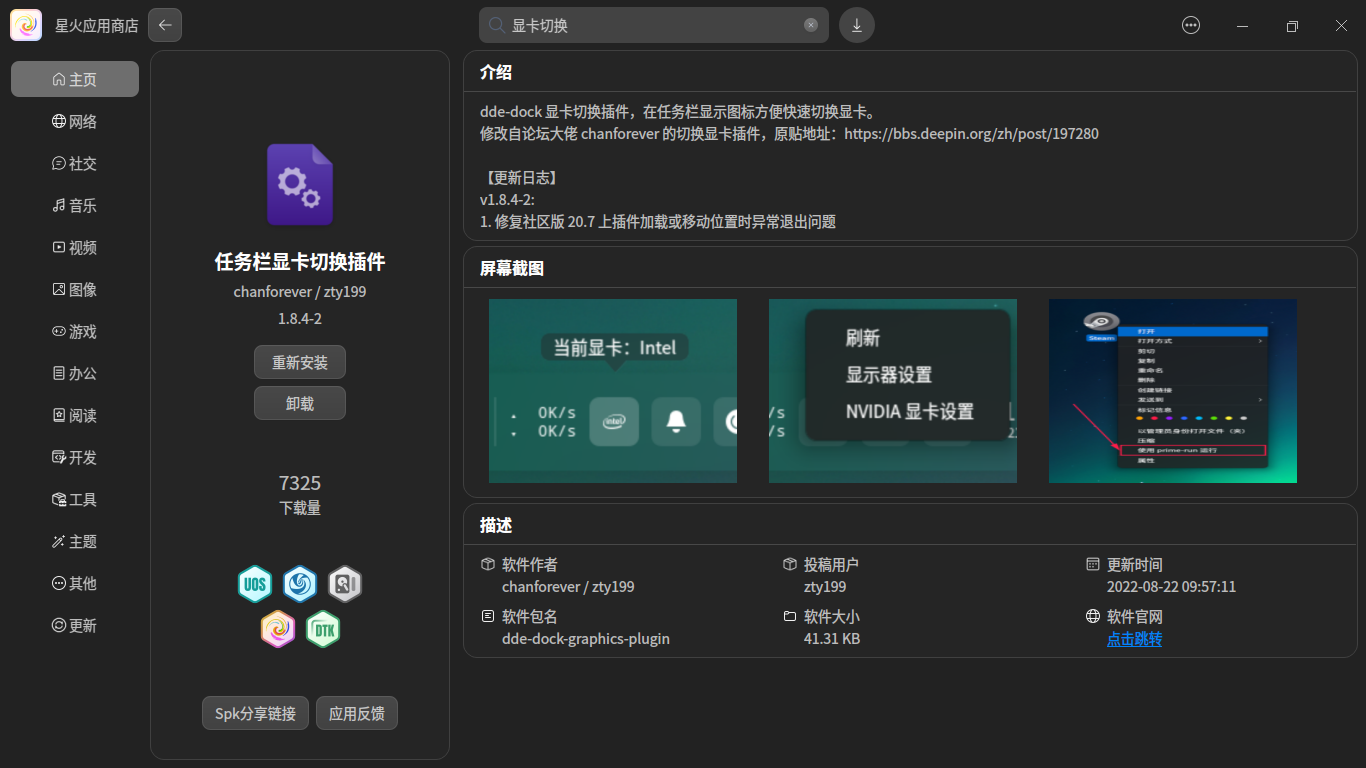The height and width of the screenshot is (768, 1366).
Task: Open the 阅读 category
Action: (x=75, y=415)
